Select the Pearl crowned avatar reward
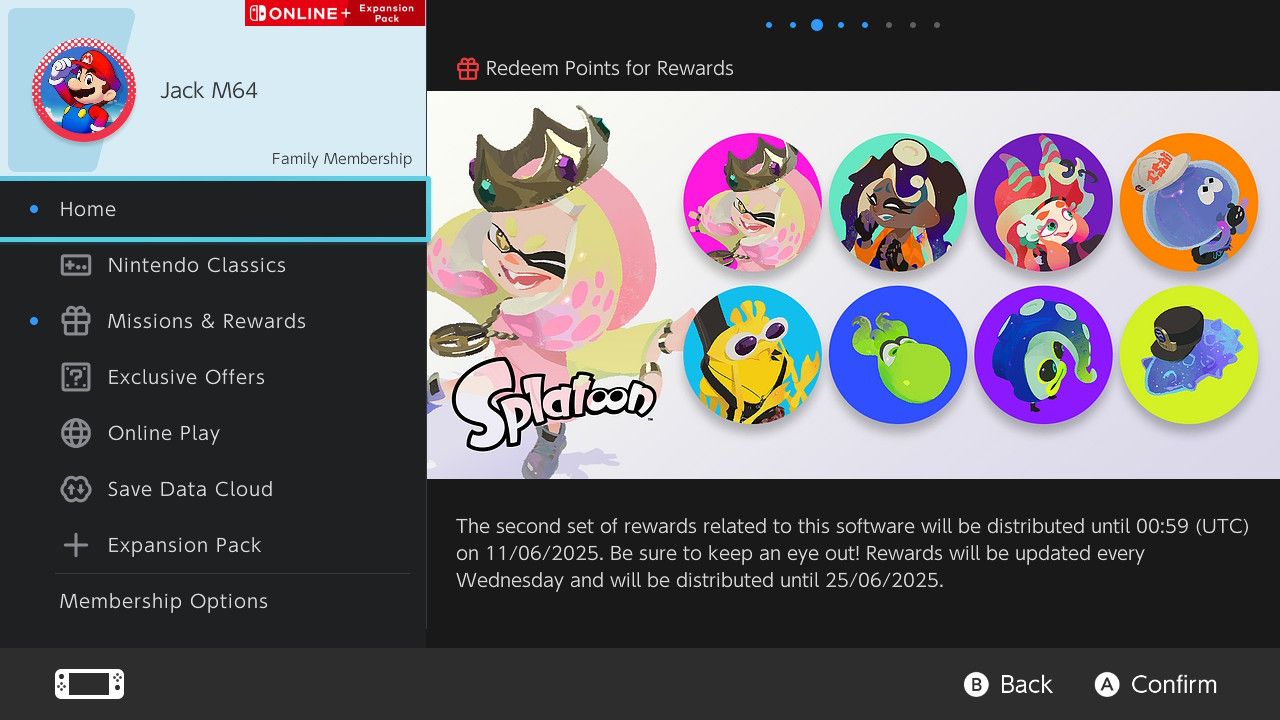The image size is (1280, 720). tap(752, 201)
